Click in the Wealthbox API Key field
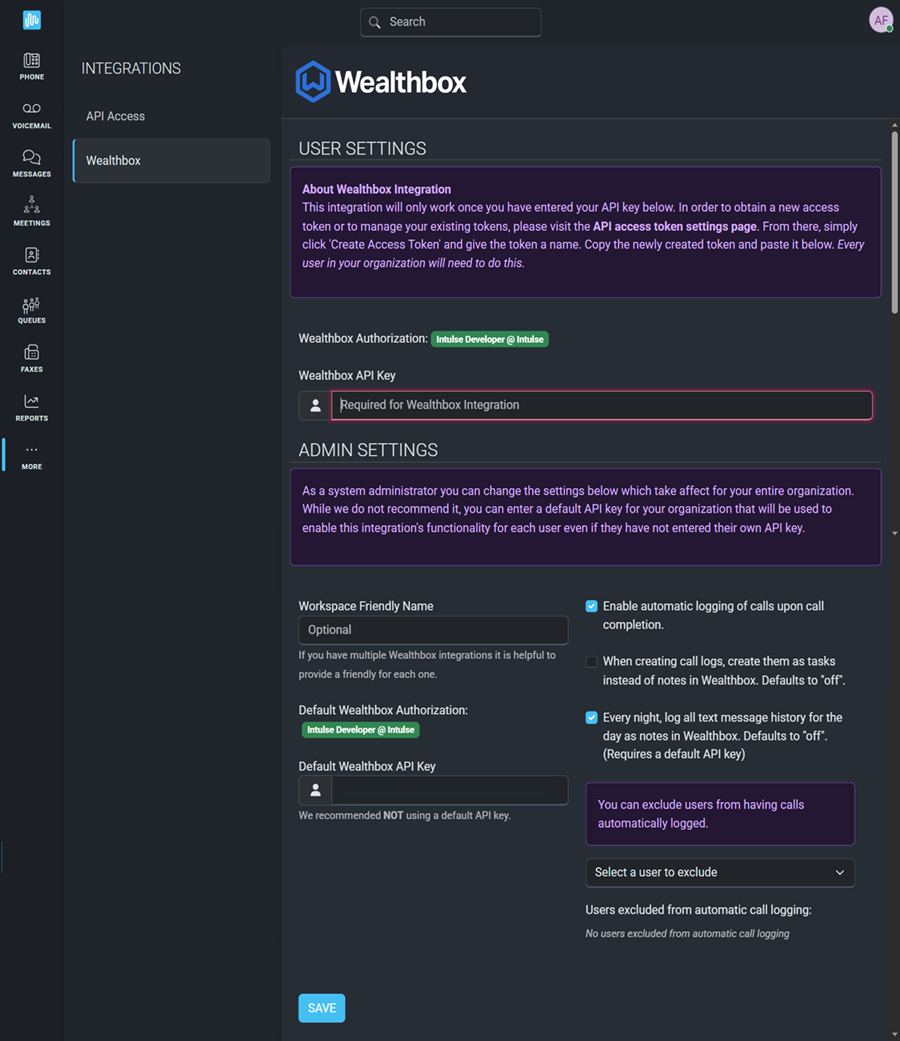Screen dimensions: 900x1041 click(601, 405)
